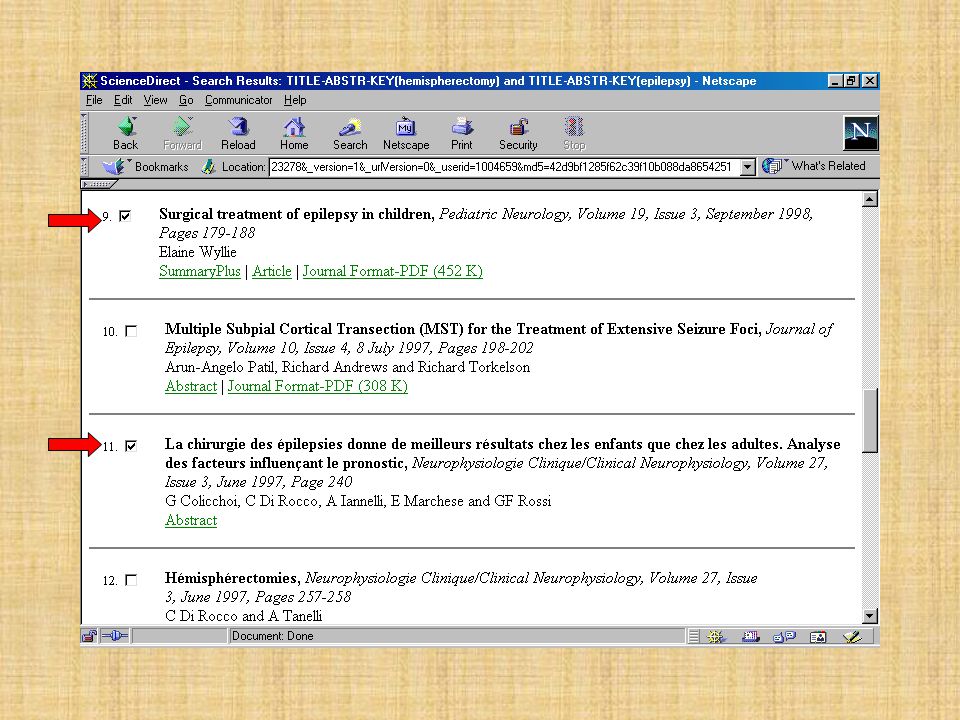
Task: Click the page proxy icon beside Location
Action: click(x=209, y=167)
